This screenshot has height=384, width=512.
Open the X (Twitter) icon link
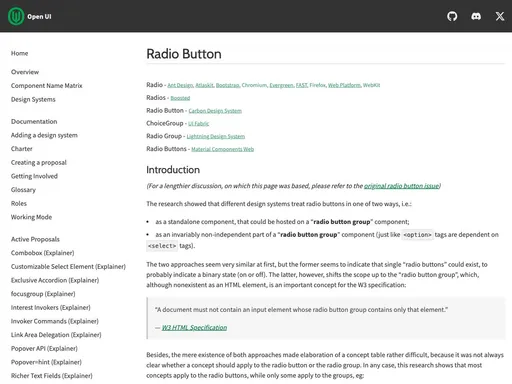[x=500, y=16]
